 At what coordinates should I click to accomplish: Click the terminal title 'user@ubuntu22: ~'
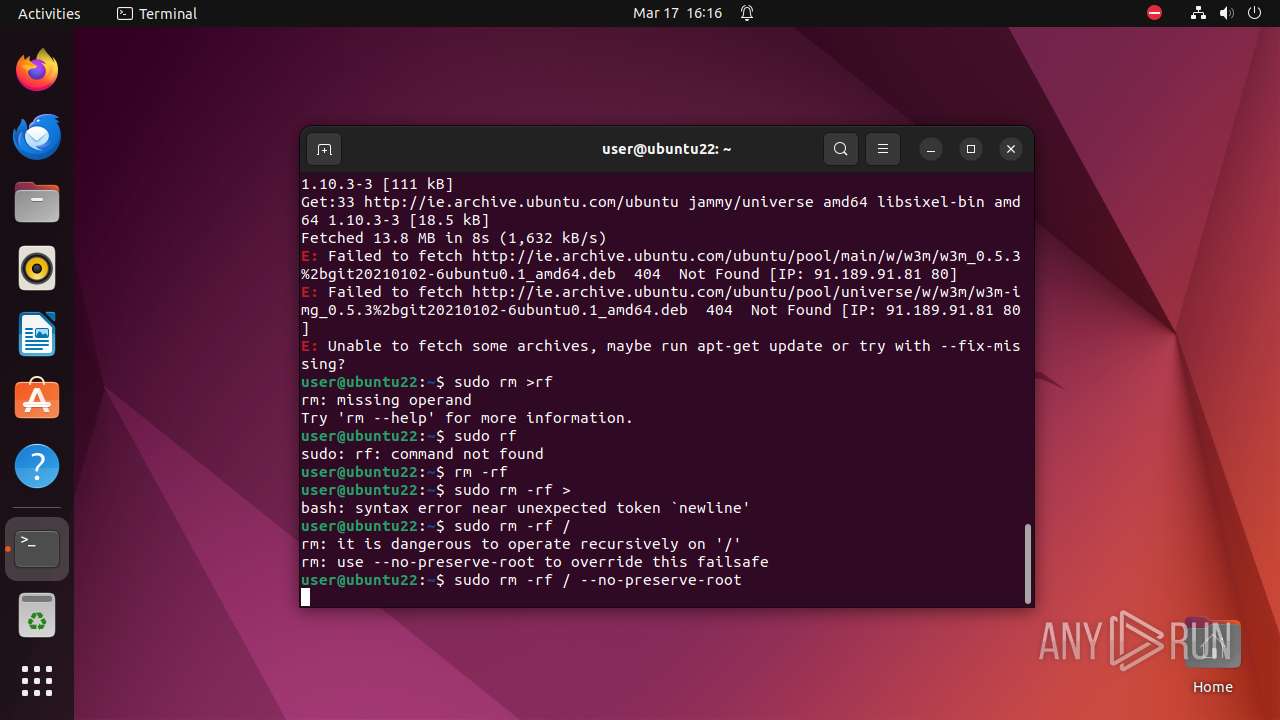click(x=666, y=149)
